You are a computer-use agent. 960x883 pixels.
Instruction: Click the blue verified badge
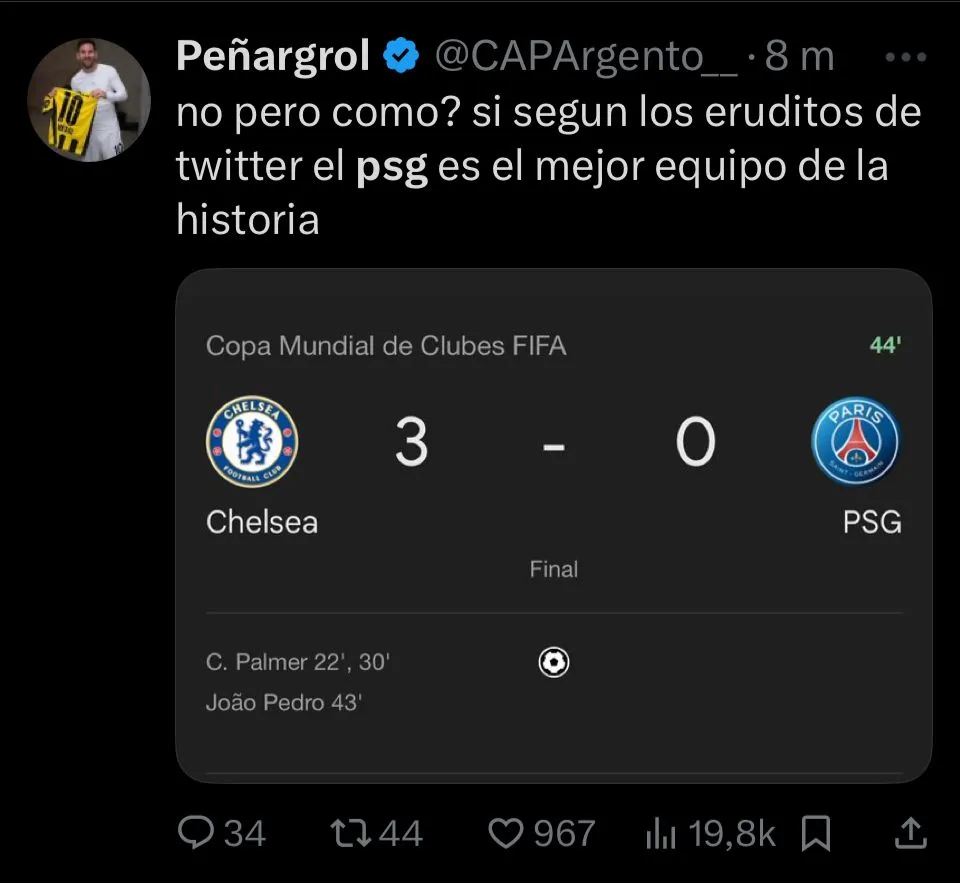pyautogui.click(x=402, y=57)
